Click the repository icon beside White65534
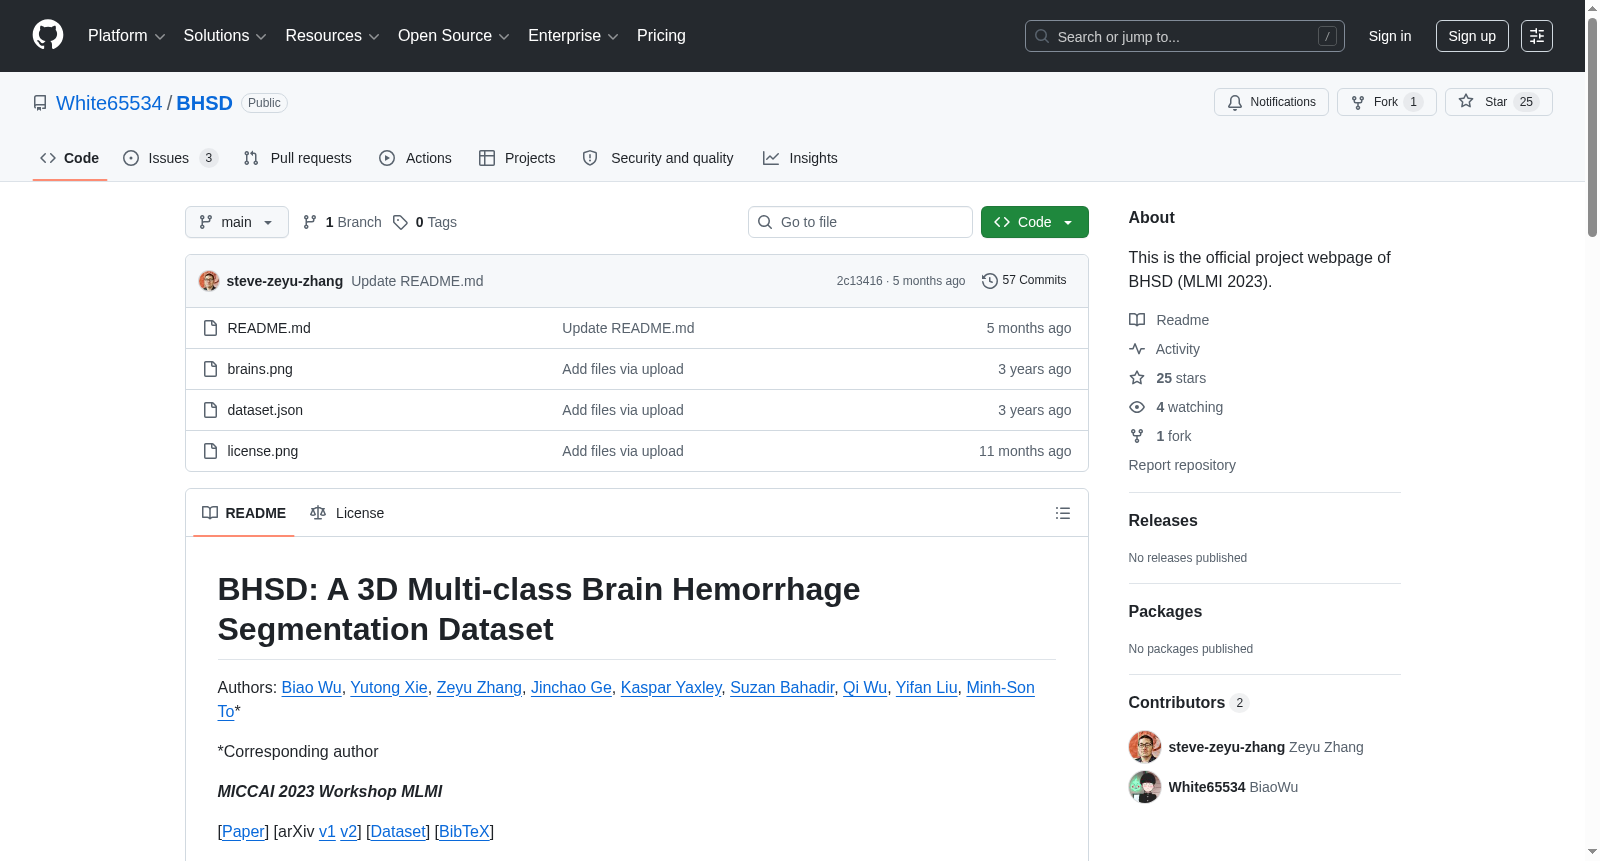The height and width of the screenshot is (861, 1600). click(40, 103)
